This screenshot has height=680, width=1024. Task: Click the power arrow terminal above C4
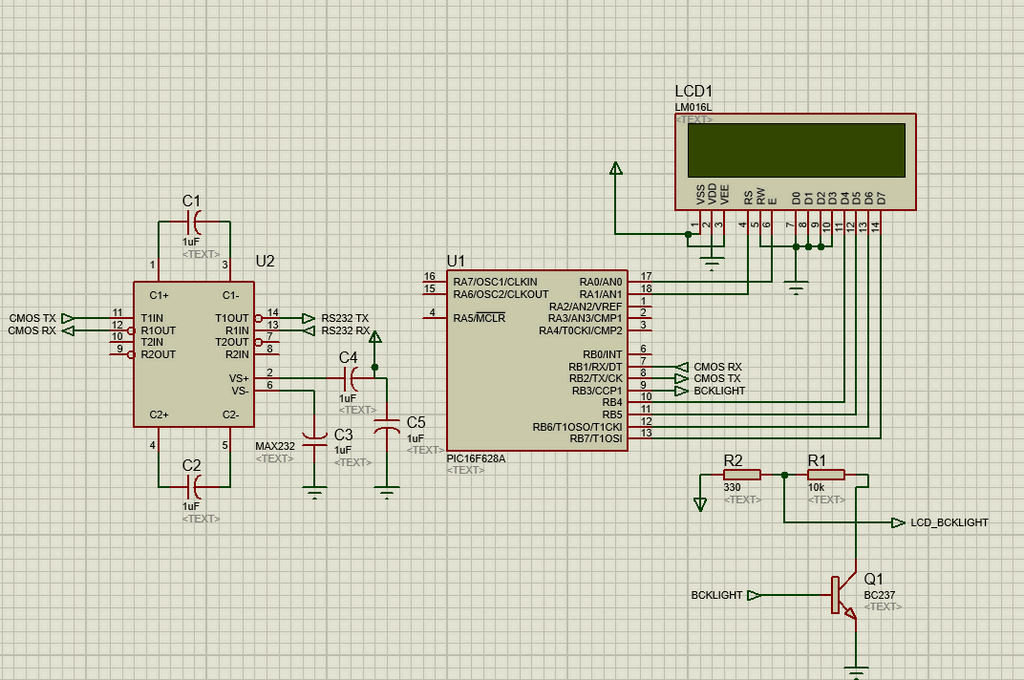point(375,337)
